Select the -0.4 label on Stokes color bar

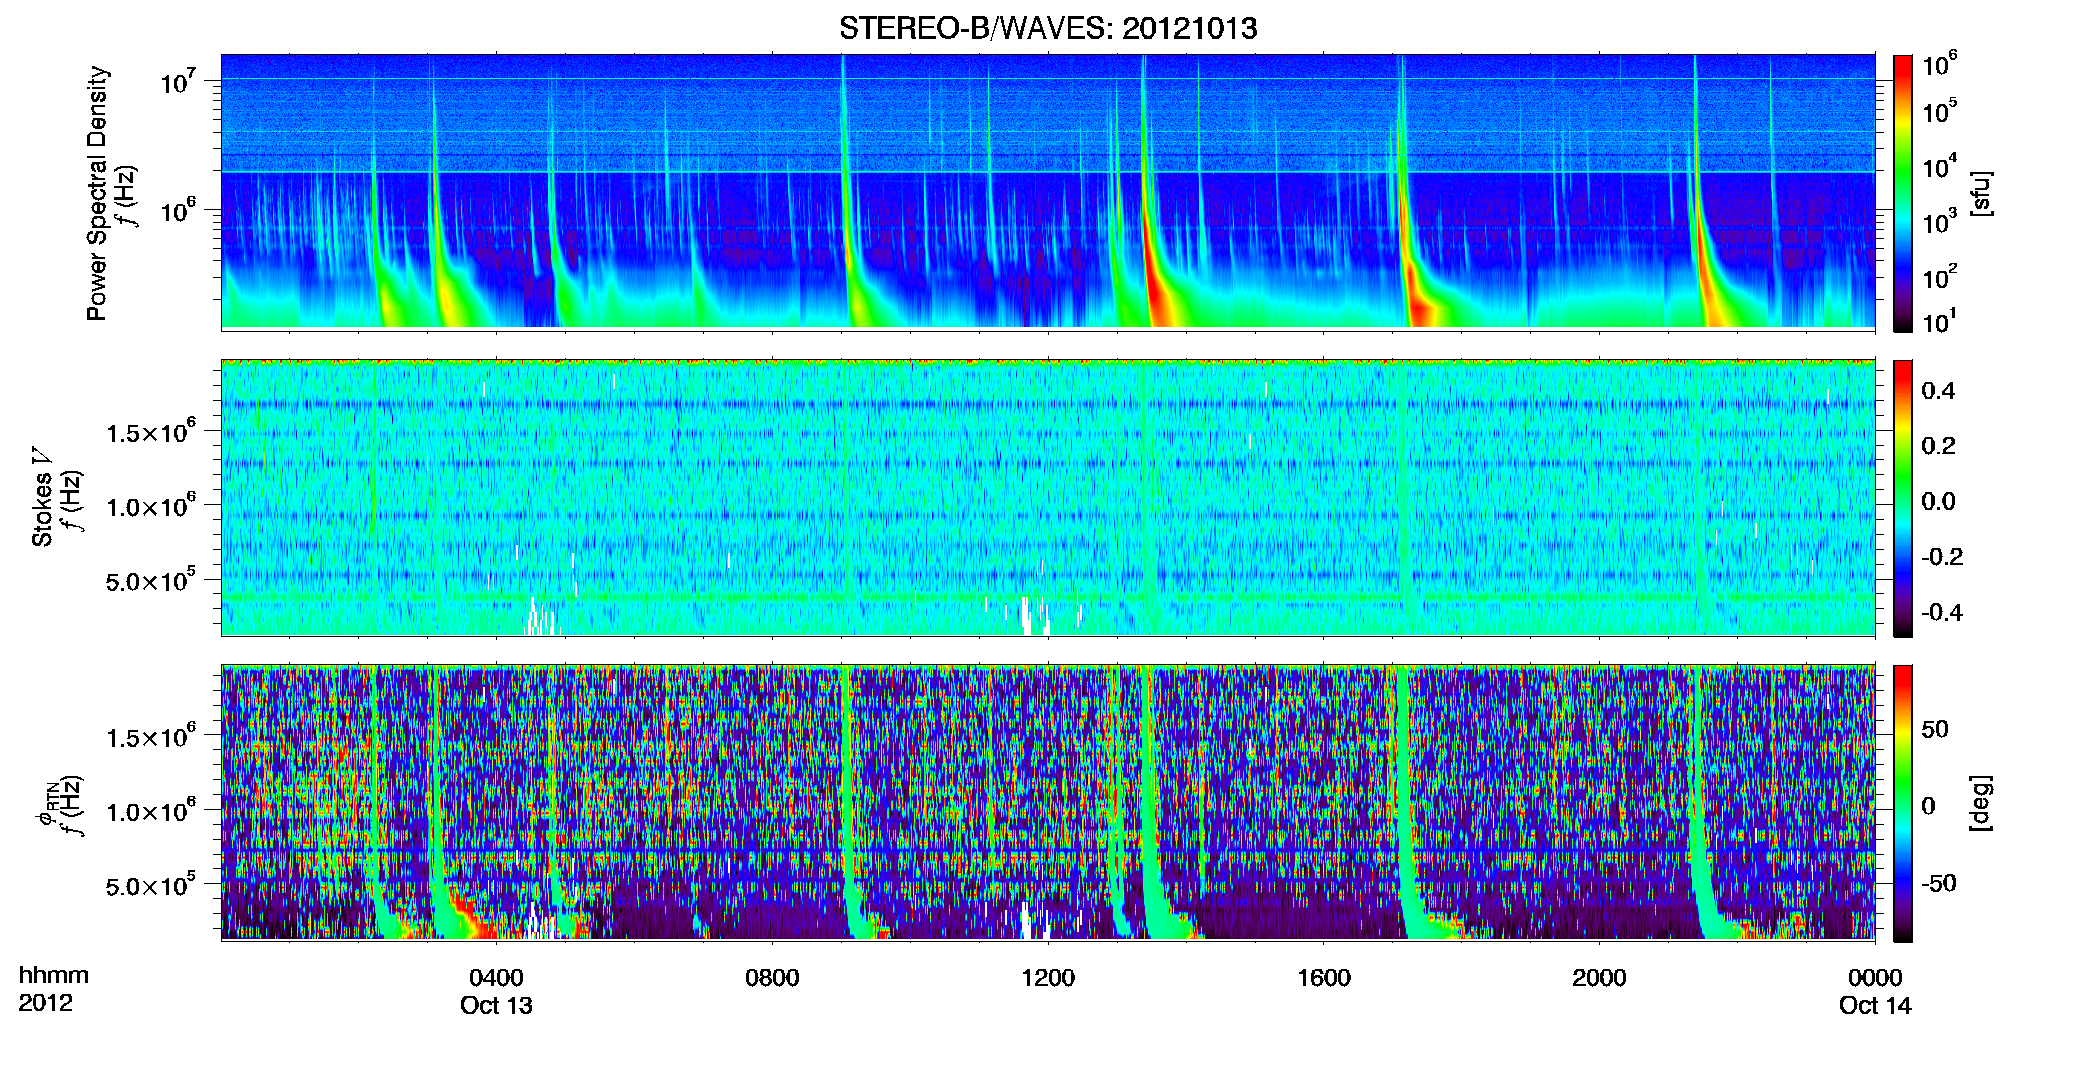coord(1942,612)
